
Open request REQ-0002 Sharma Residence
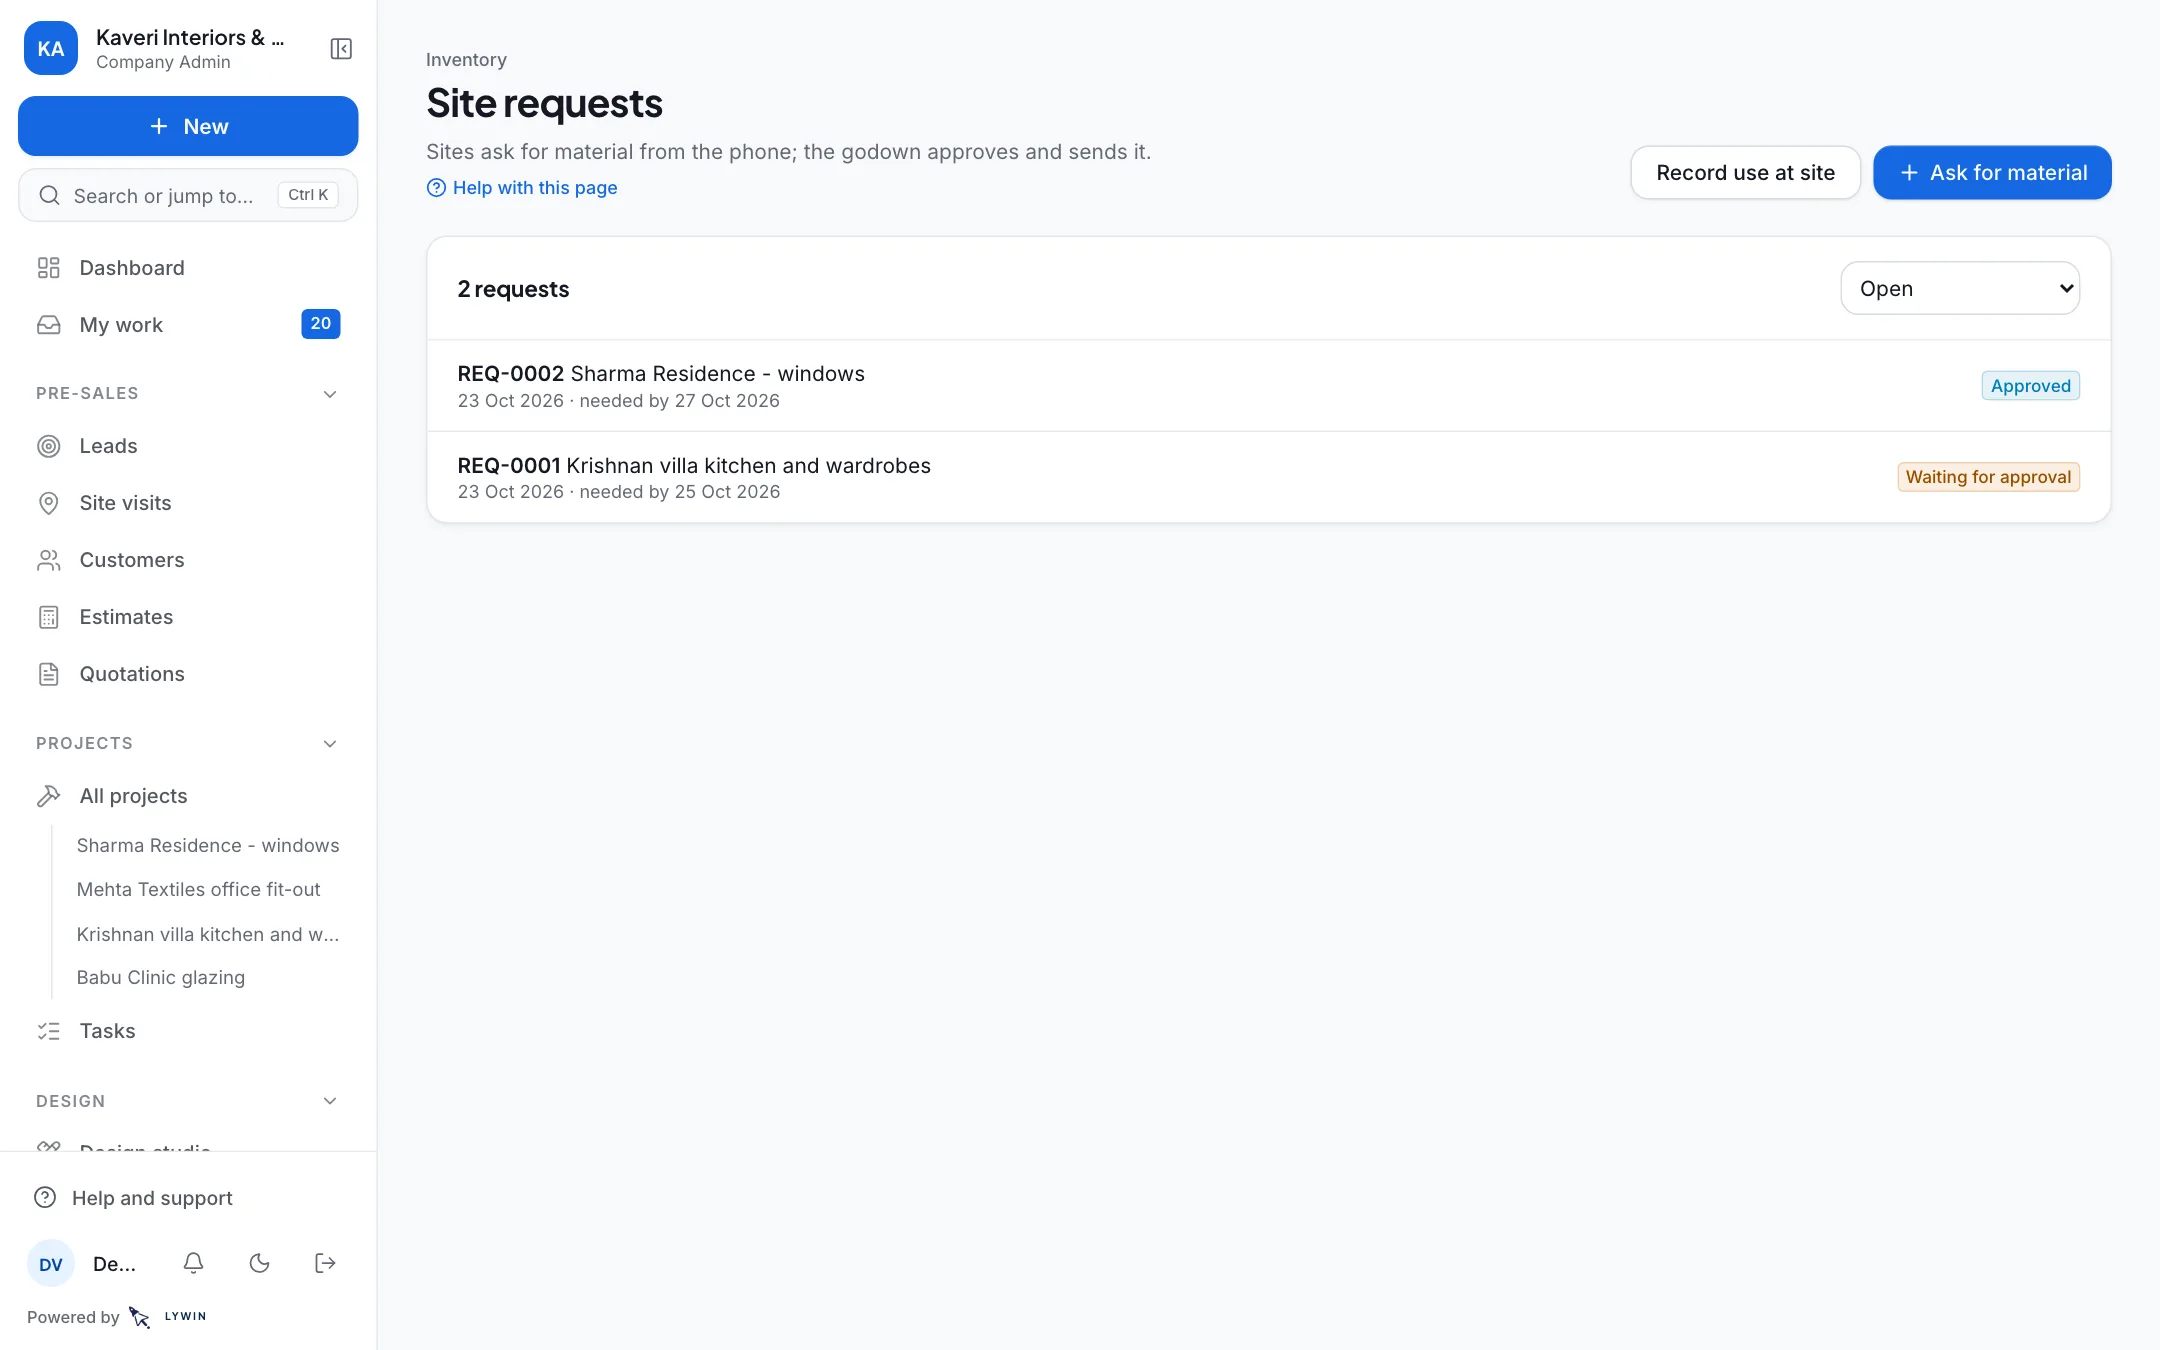click(x=1268, y=386)
